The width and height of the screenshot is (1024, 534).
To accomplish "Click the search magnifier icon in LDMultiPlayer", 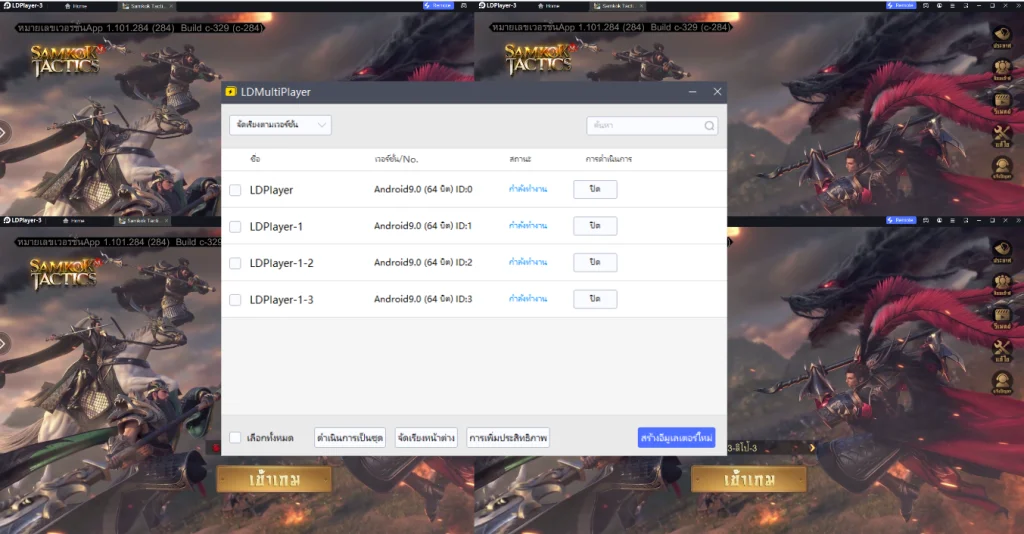I will click(709, 125).
